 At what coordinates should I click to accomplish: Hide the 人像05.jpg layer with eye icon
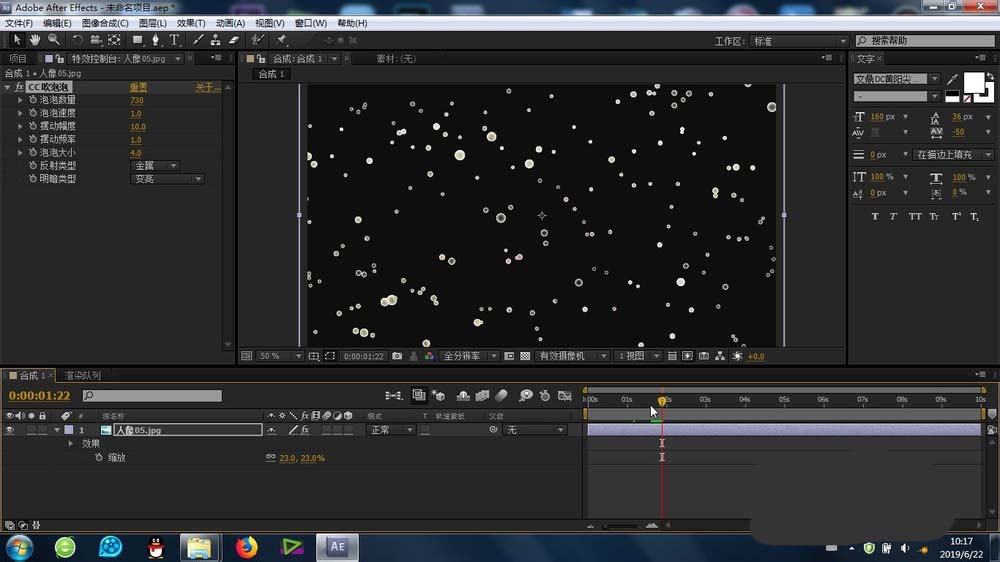[x=10, y=430]
